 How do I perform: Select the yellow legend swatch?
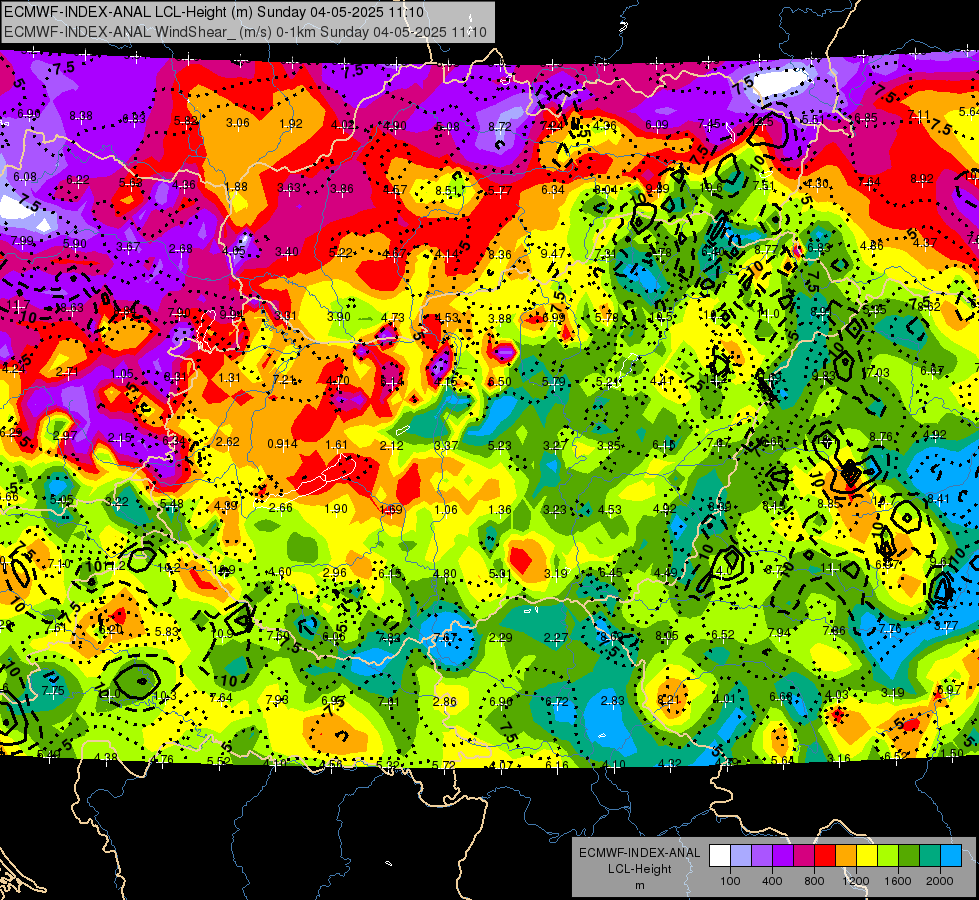(x=867, y=856)
